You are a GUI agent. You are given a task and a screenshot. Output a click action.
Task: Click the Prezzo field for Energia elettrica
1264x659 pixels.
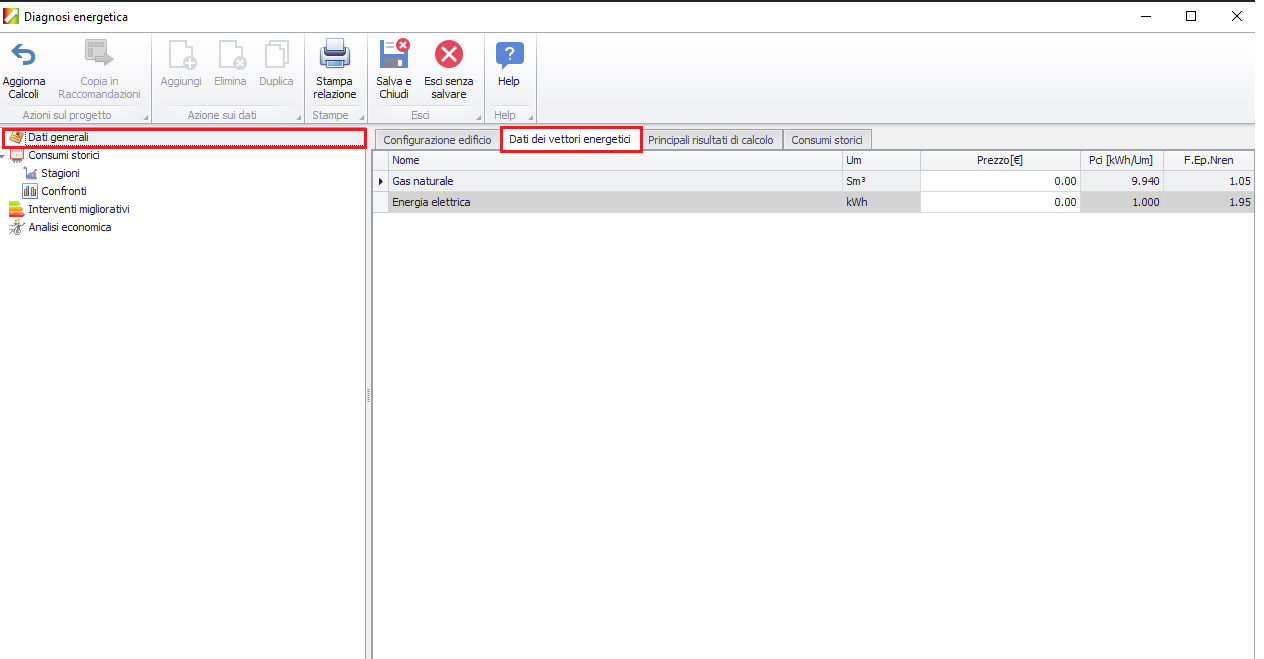(x=999, y=202)
